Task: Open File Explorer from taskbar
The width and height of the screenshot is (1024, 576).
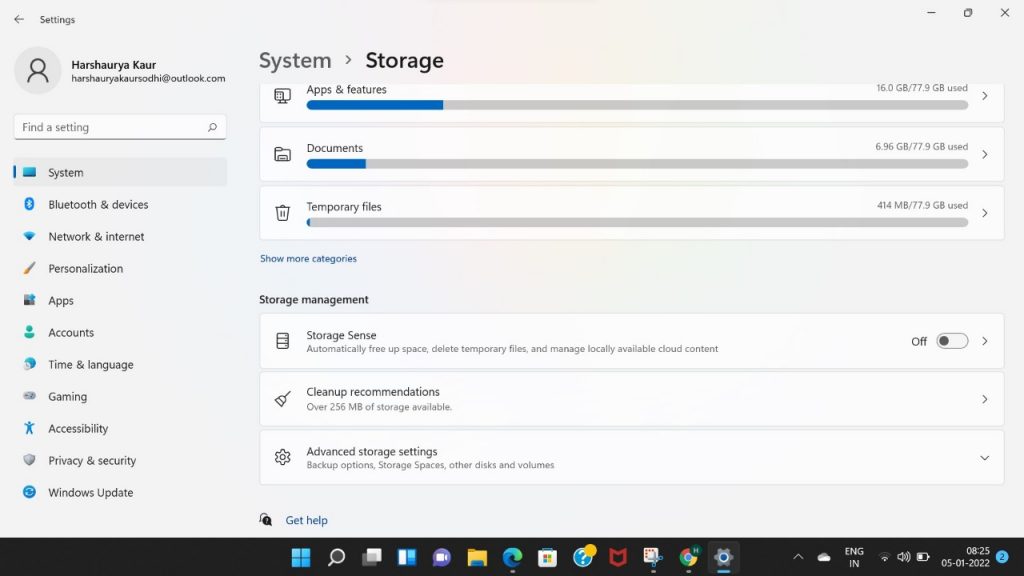Action: tap(477, 558)
